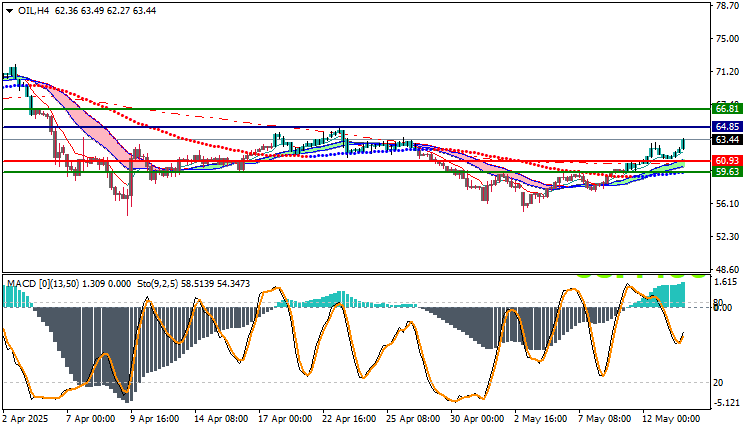Click the 20 stochastic level label
750x430 pixels.
pos(718,383)
